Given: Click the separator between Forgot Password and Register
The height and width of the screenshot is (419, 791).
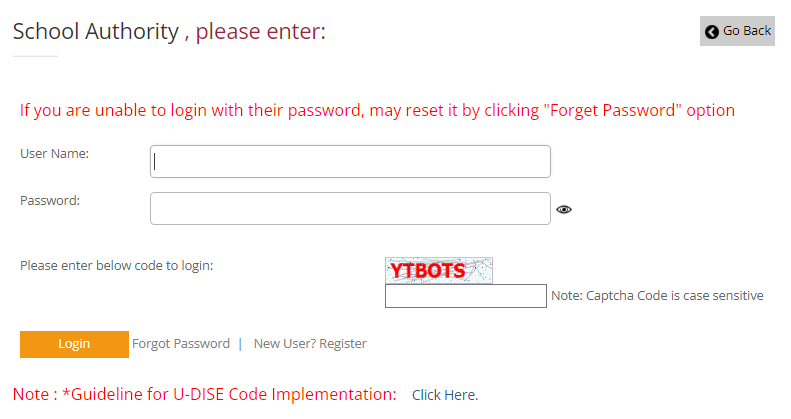Looking at the screenshot, I should pos(240,344).
